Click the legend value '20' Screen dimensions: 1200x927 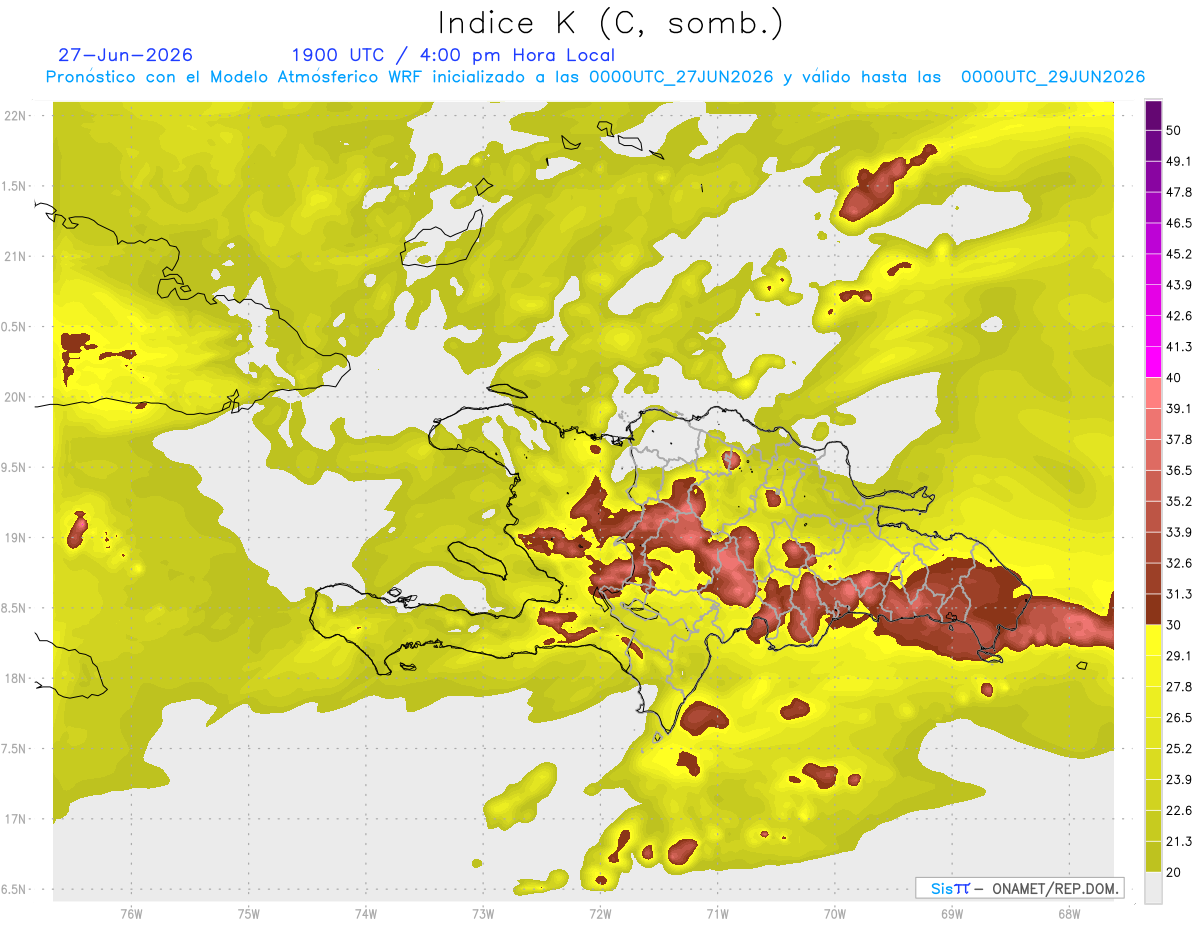click(1175, 873)
